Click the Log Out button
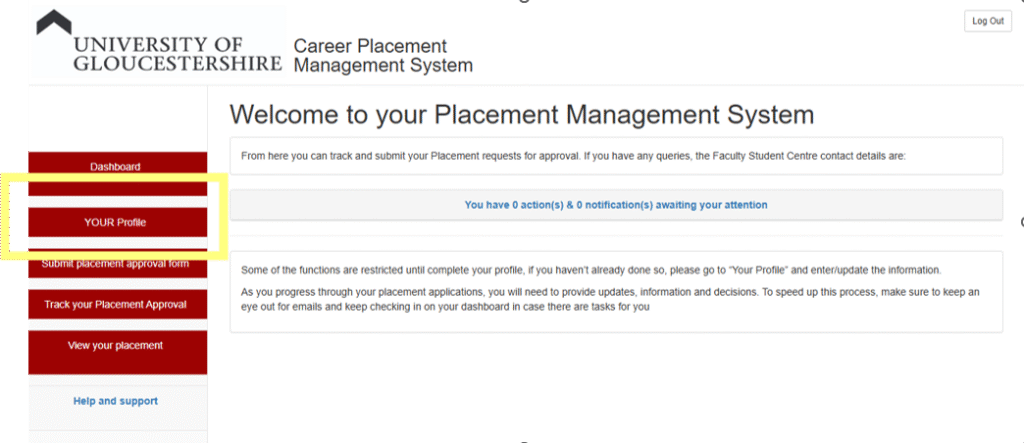This screenshot has height=443, width=1024. point(987,21)
